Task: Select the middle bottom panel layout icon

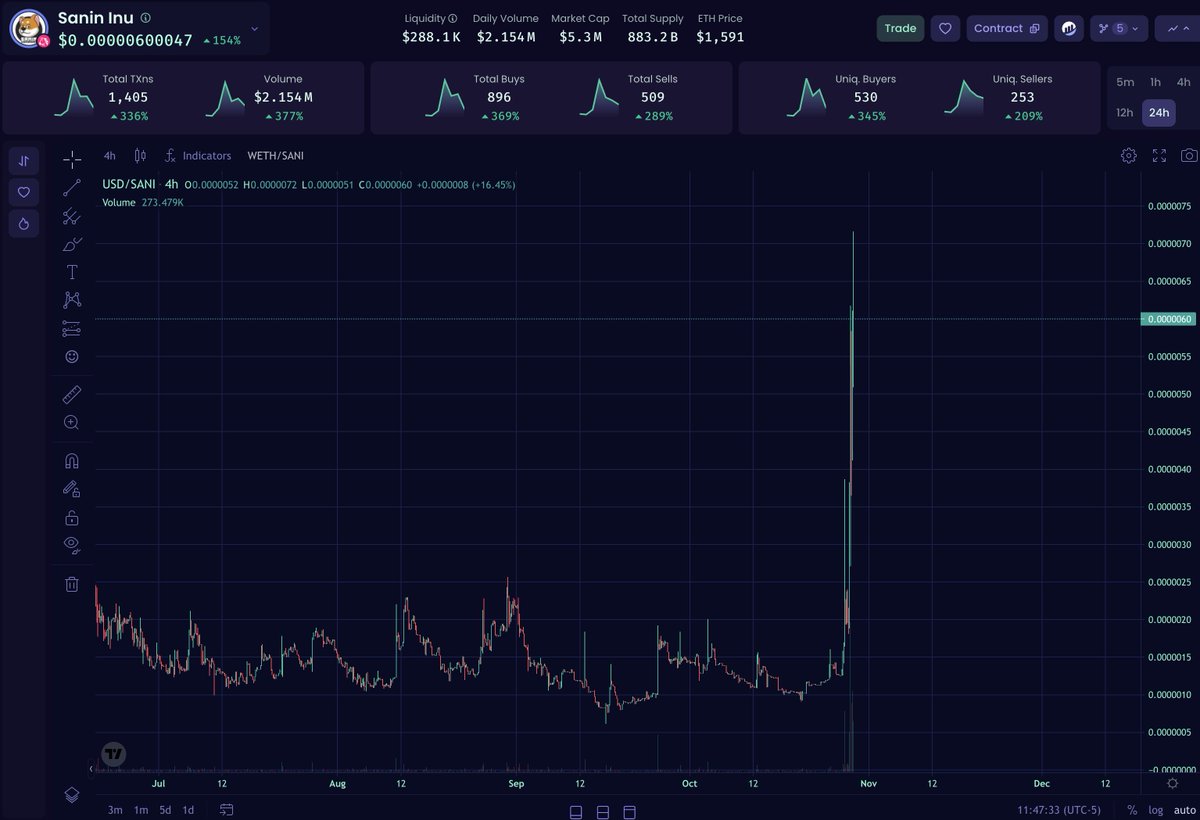Action: tap(603, 811)
